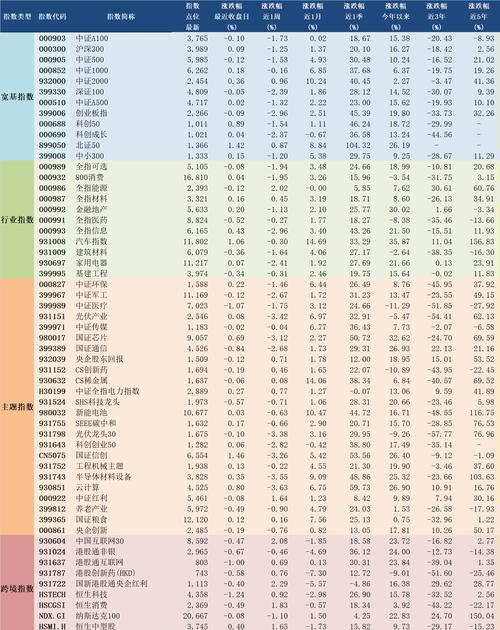Click the 800消费 index name
Viewport: 500px width, 630px height.
[x=90, y=177]
